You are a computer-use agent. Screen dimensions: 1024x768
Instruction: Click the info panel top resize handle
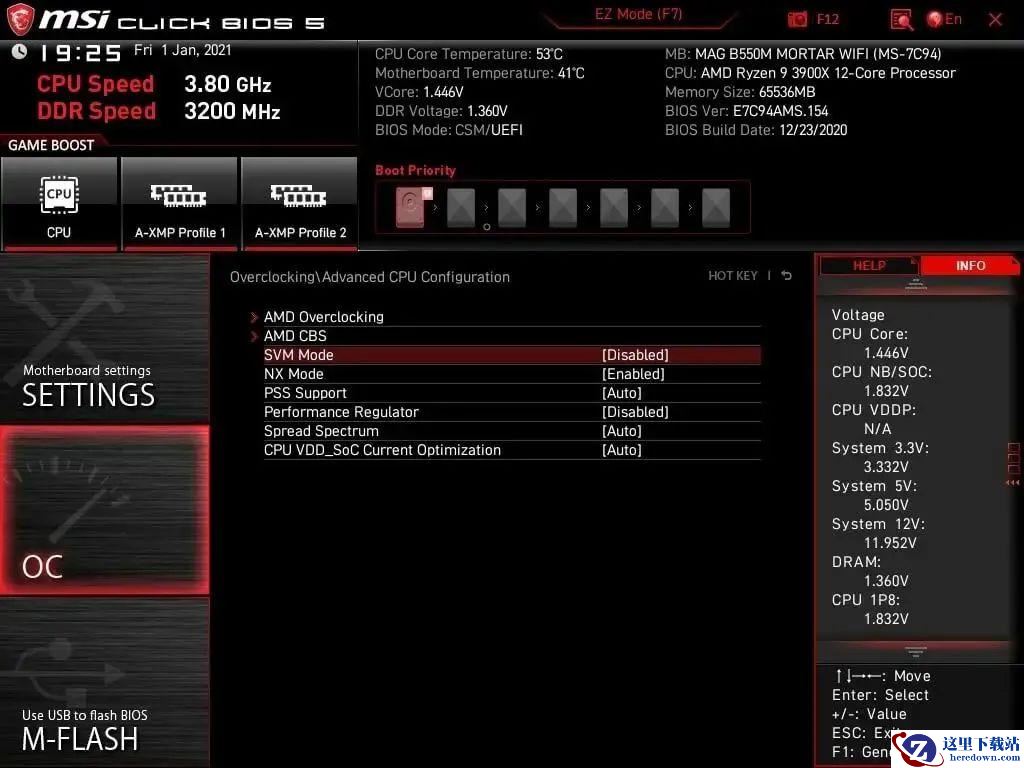(x=916, y=283)
